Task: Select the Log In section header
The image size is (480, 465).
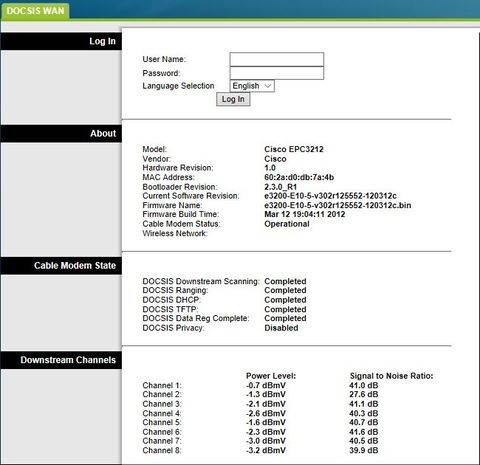Action: click(x=61, y=41)
